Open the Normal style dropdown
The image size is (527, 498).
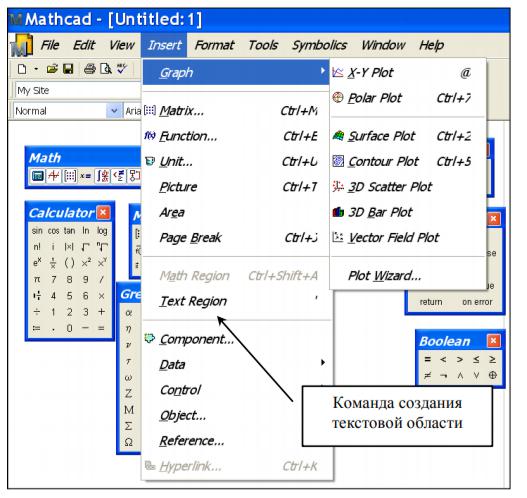[114, 111]
